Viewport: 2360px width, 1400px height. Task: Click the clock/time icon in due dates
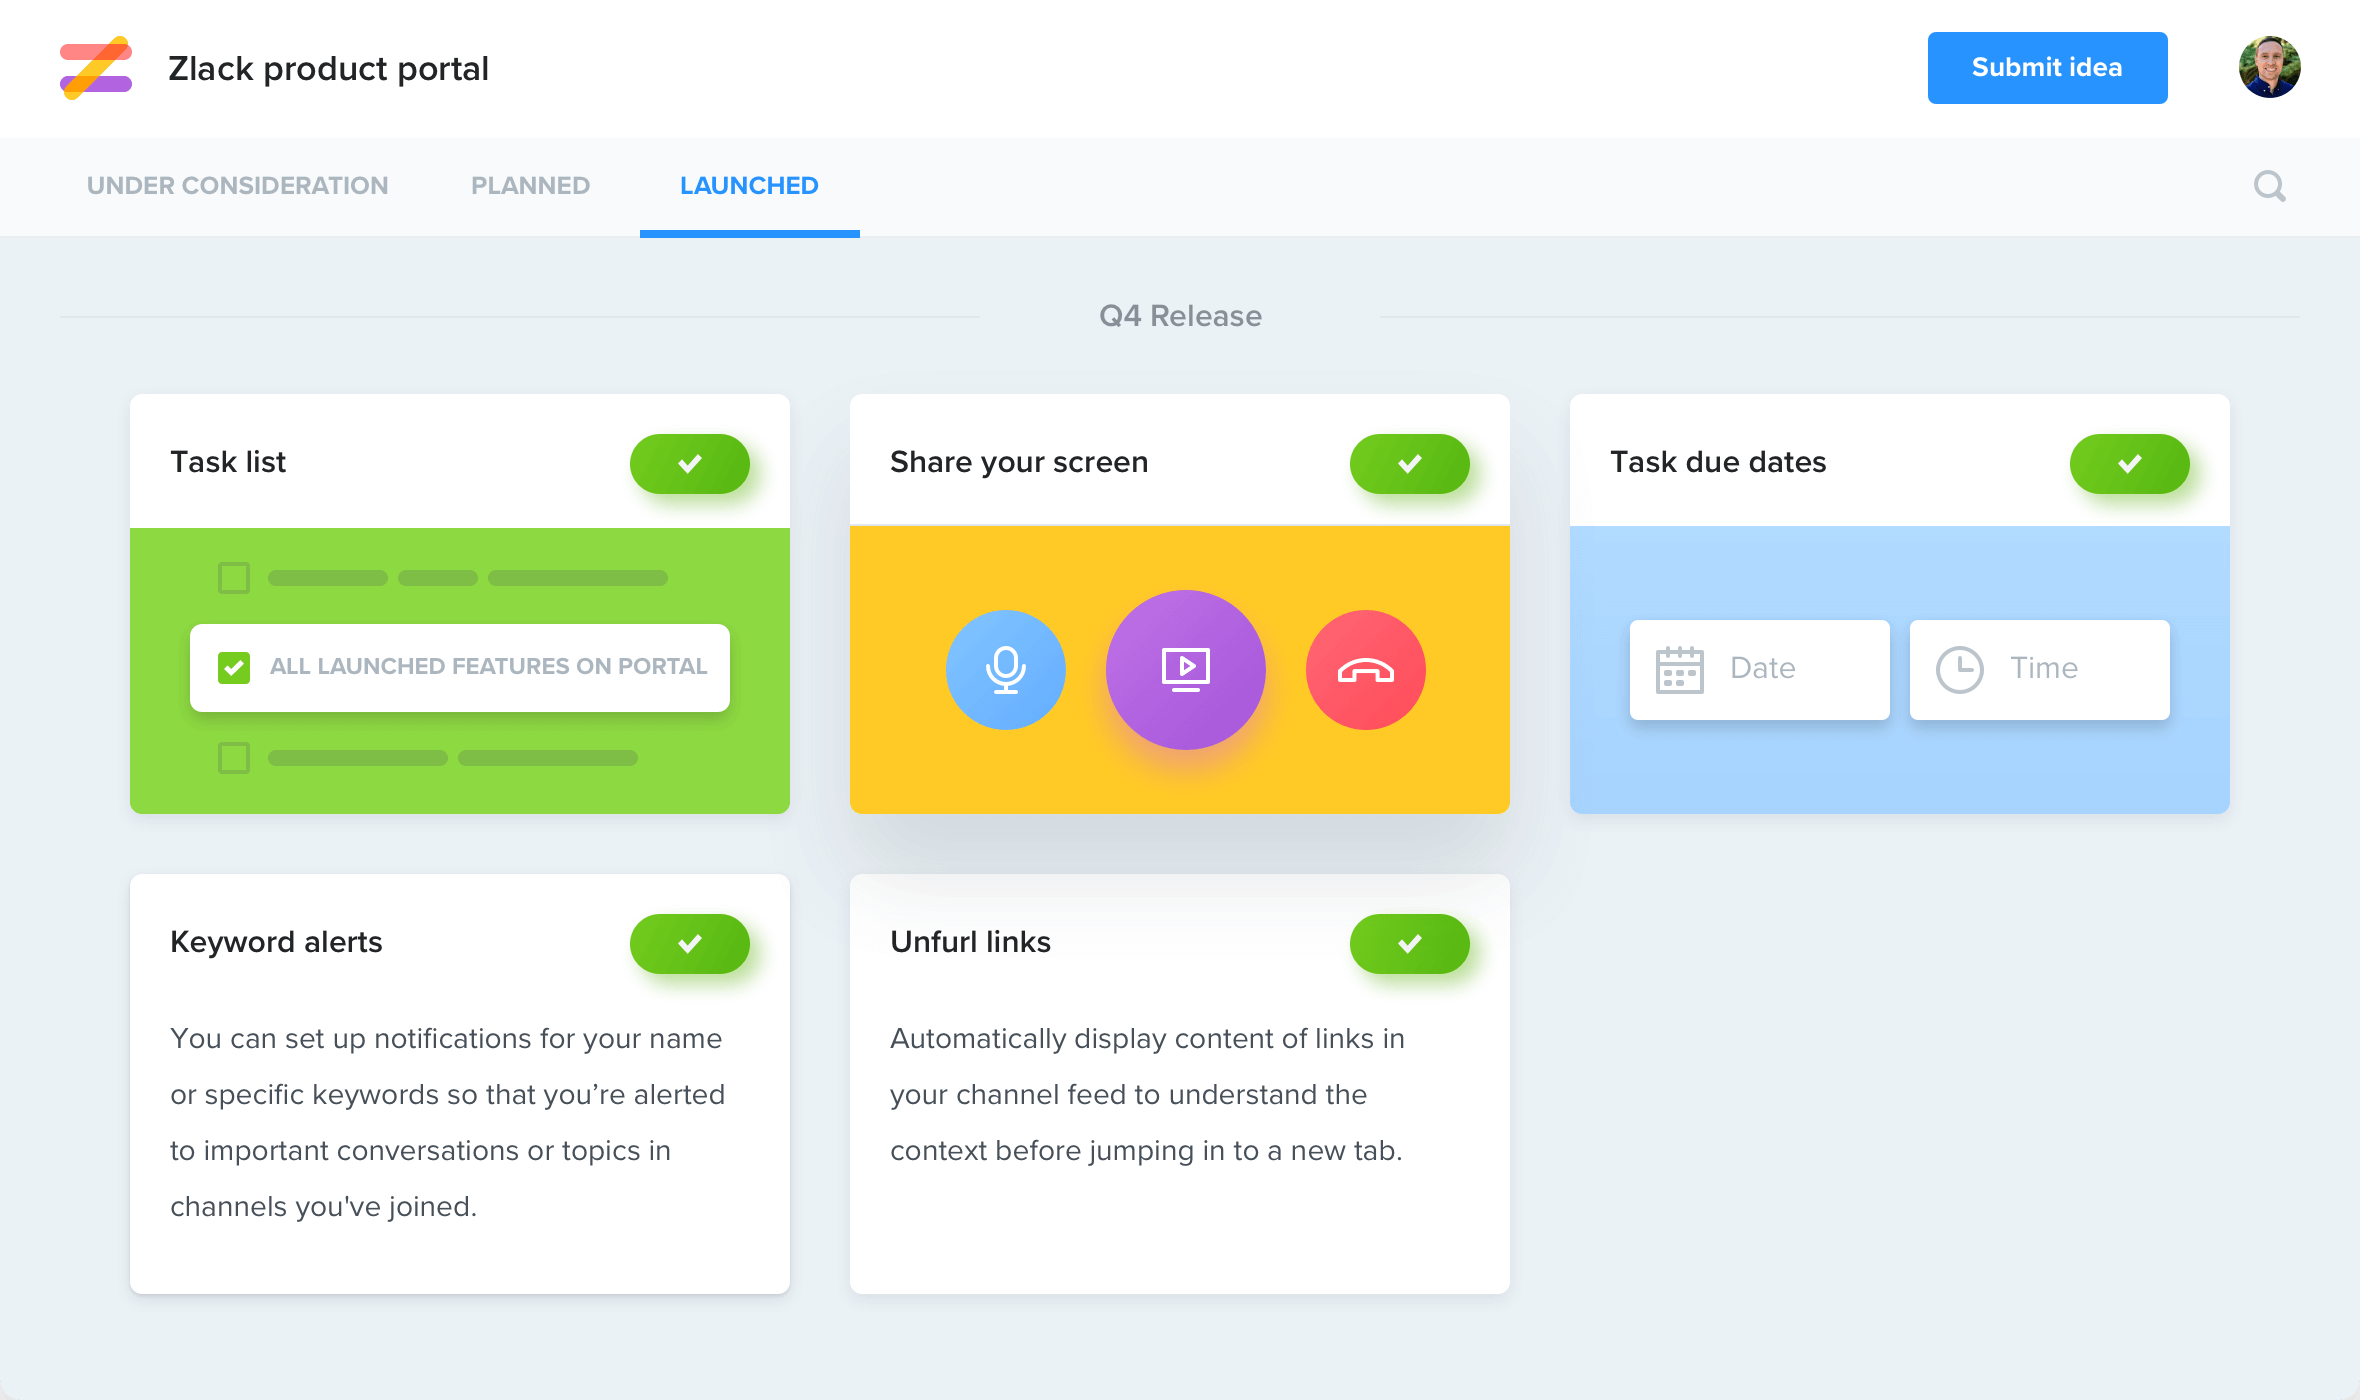pos(1960,670)
